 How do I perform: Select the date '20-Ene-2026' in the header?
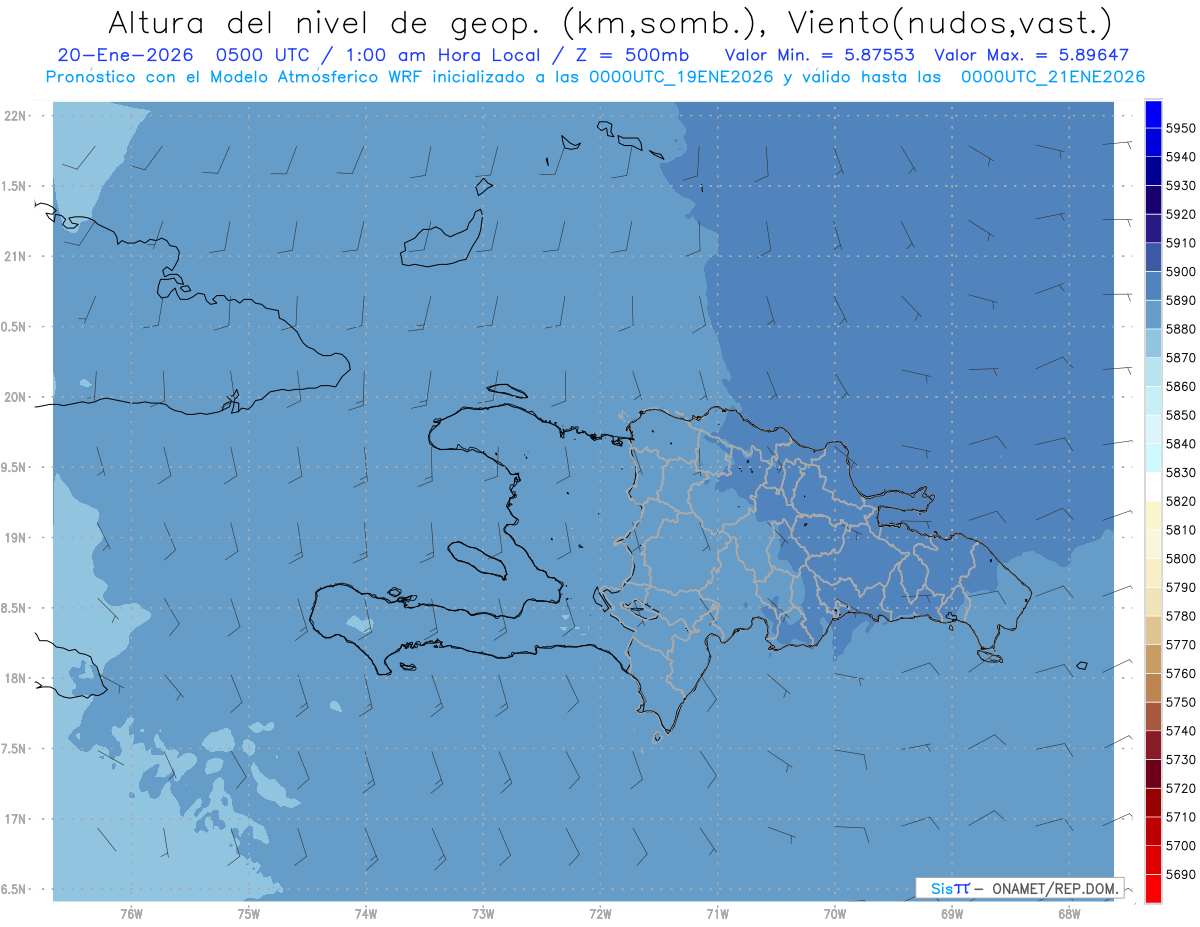pos(125,55)
